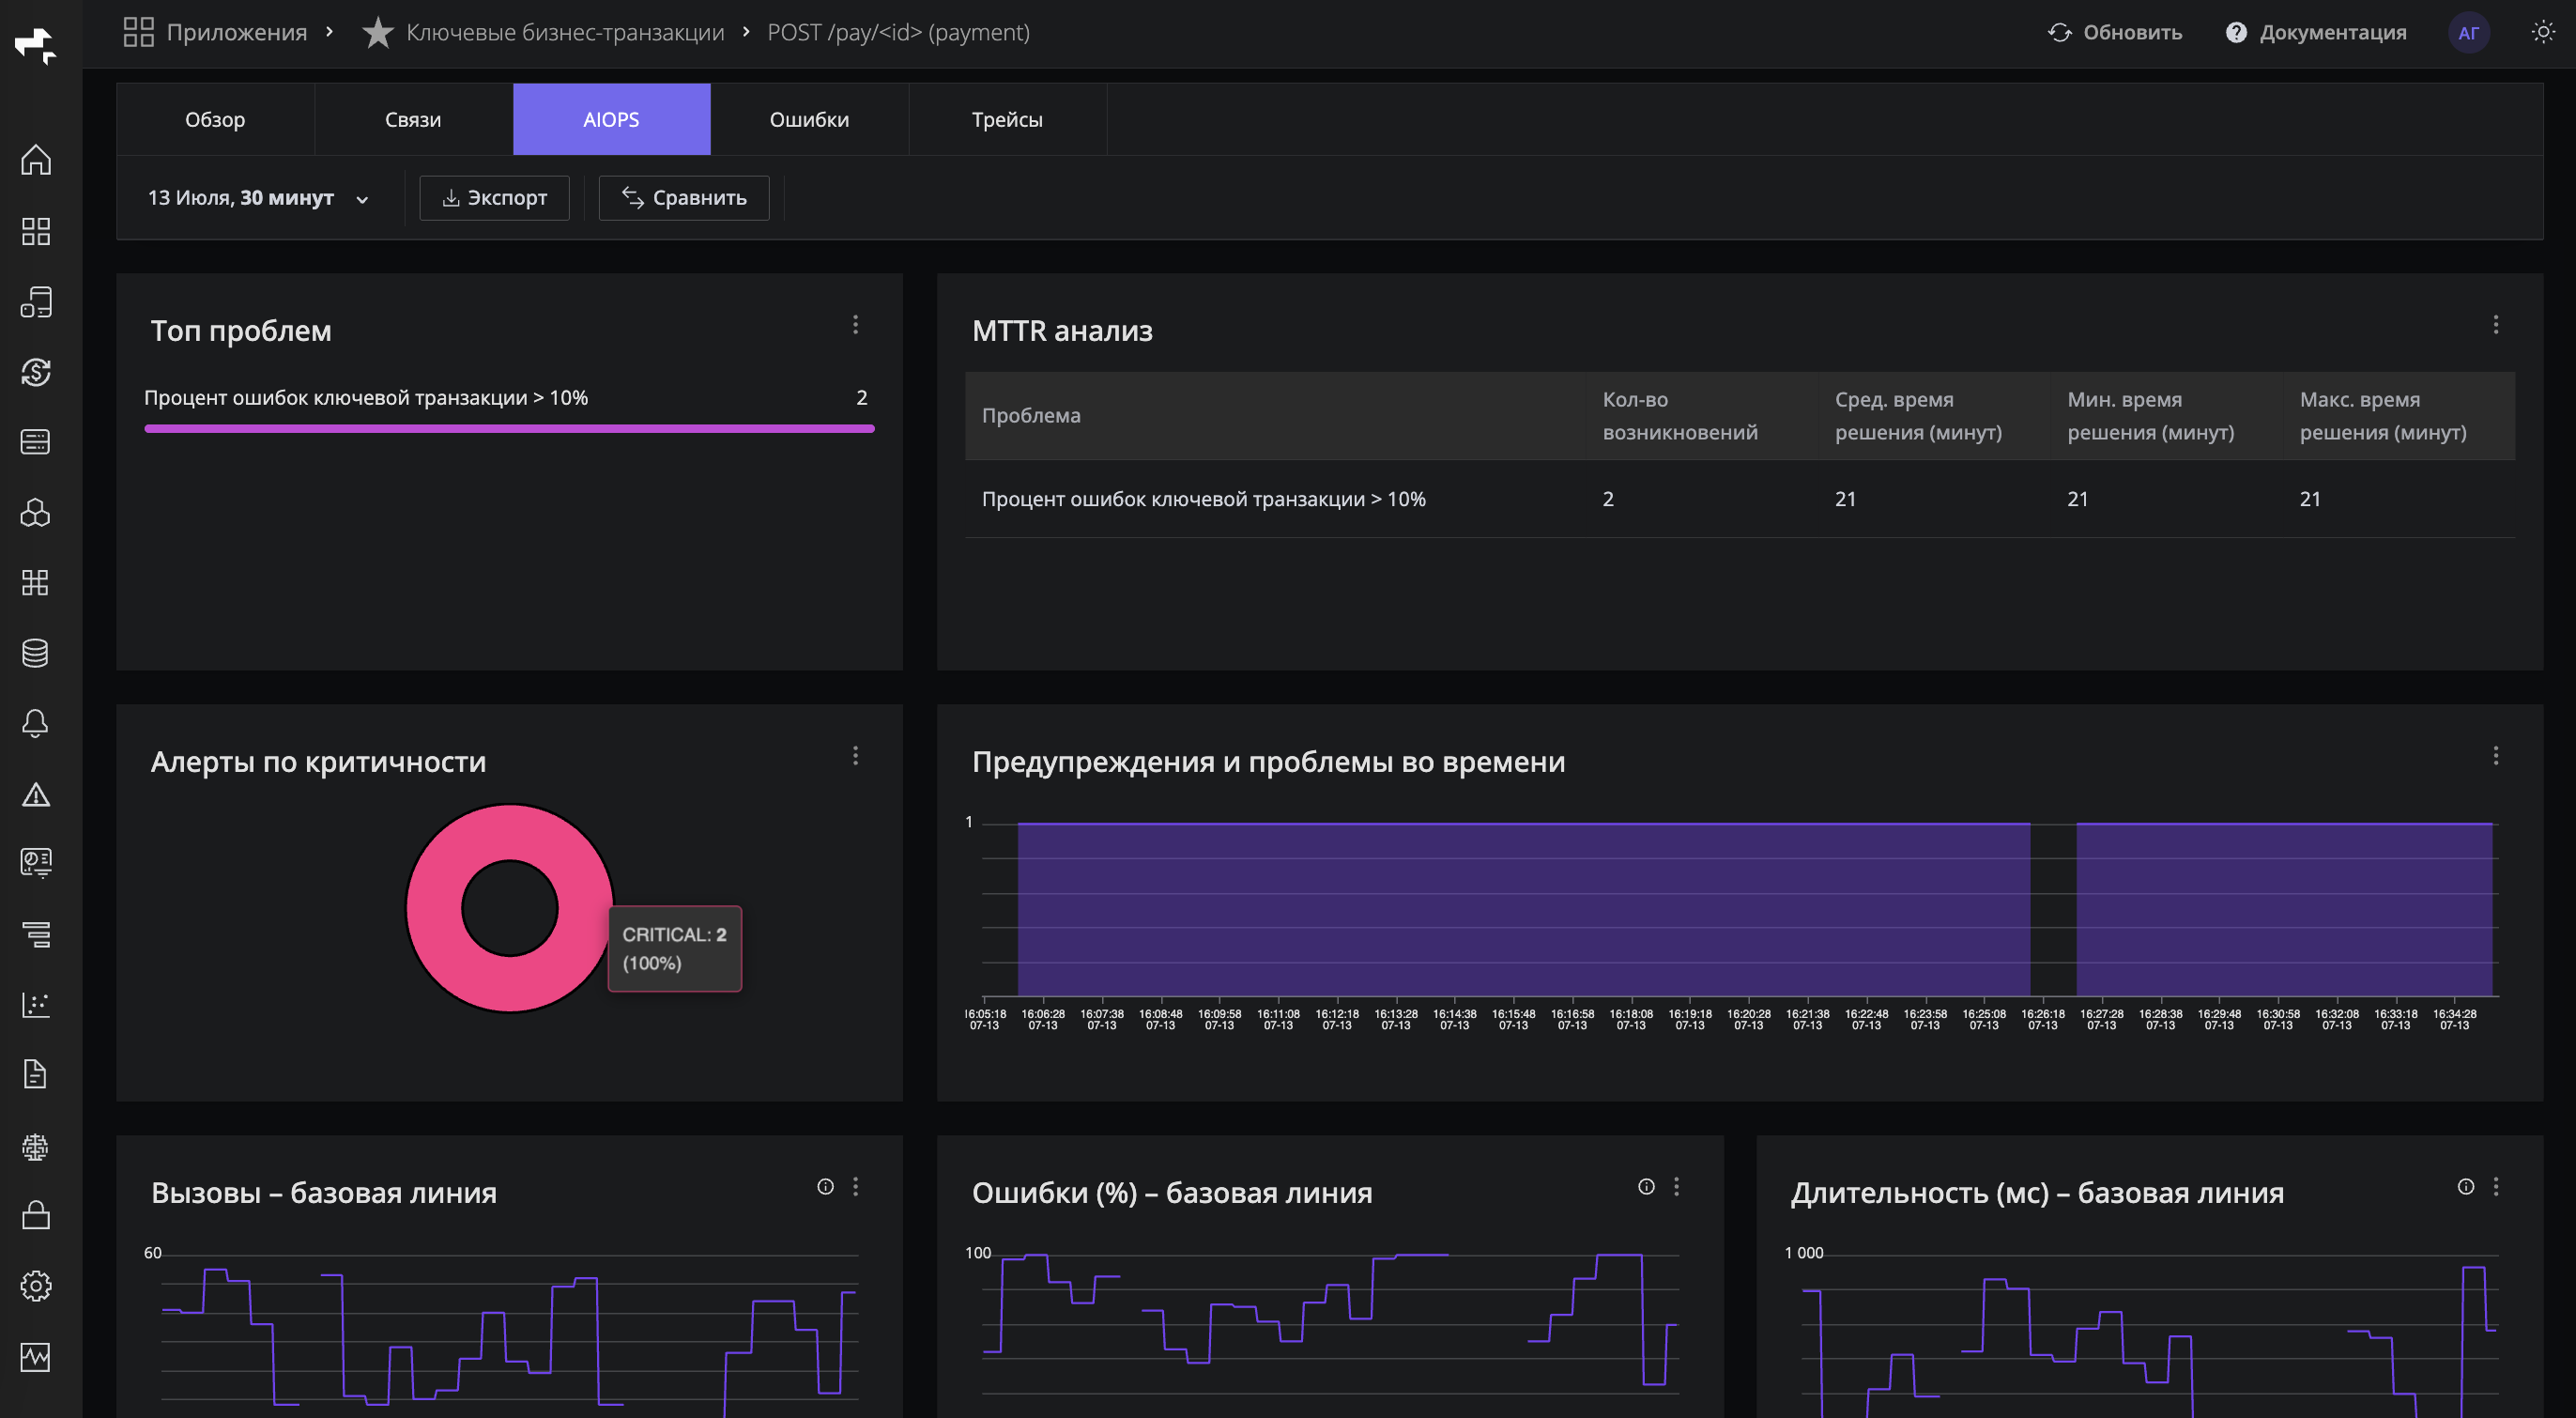This screenshot has height=1418, width=2576.
Task: Click POST /pay/<id> (payment) breadcrumb
Action: coord(898,33)
